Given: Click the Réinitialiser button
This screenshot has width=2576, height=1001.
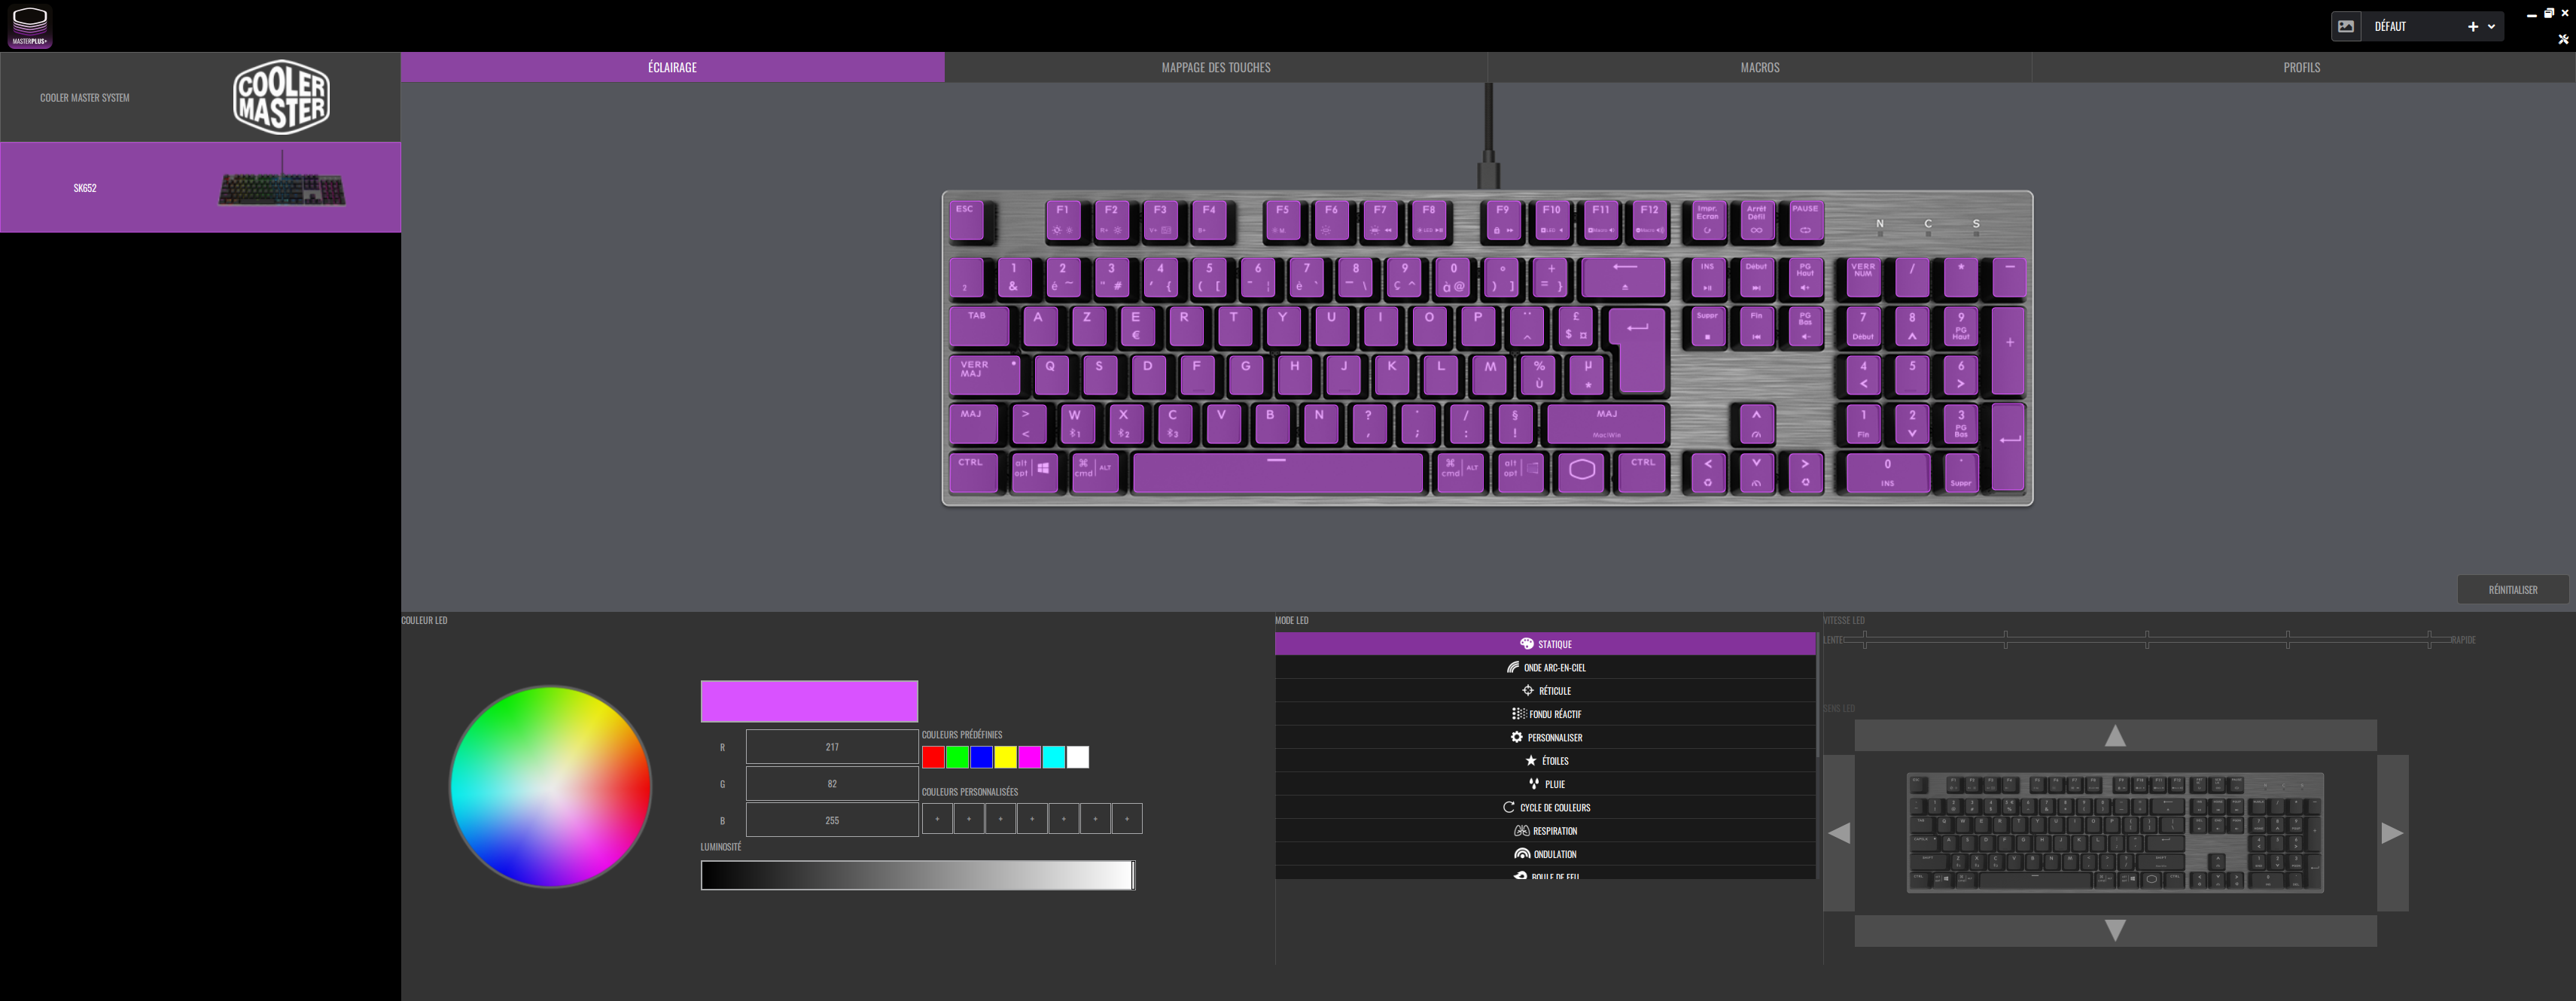Looking at the screenshot, I should (x=2512, y=590).
